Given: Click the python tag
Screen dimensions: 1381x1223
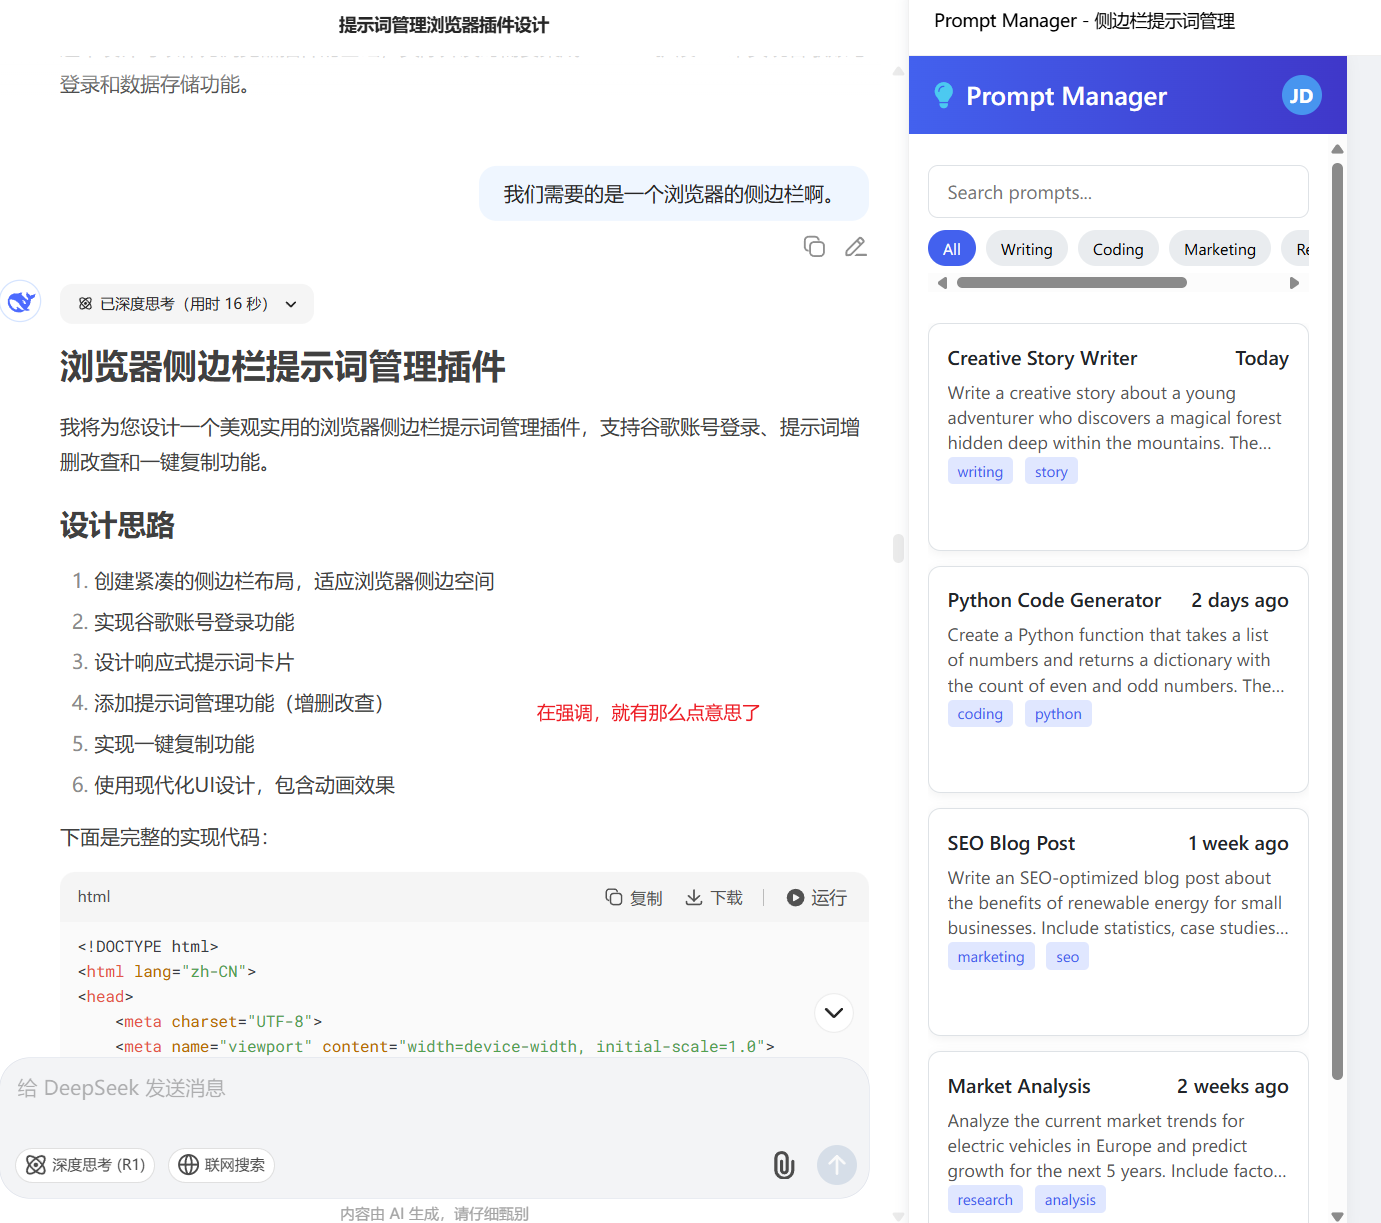Looking at the screenshot, I should click(1058, 714).
